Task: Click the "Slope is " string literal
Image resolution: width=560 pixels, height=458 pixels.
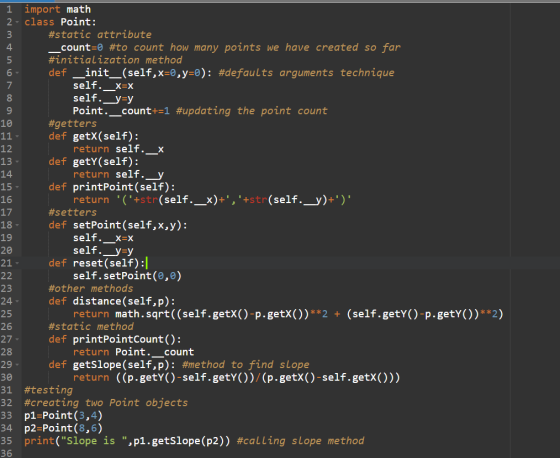Action: [x=94, y=441]
